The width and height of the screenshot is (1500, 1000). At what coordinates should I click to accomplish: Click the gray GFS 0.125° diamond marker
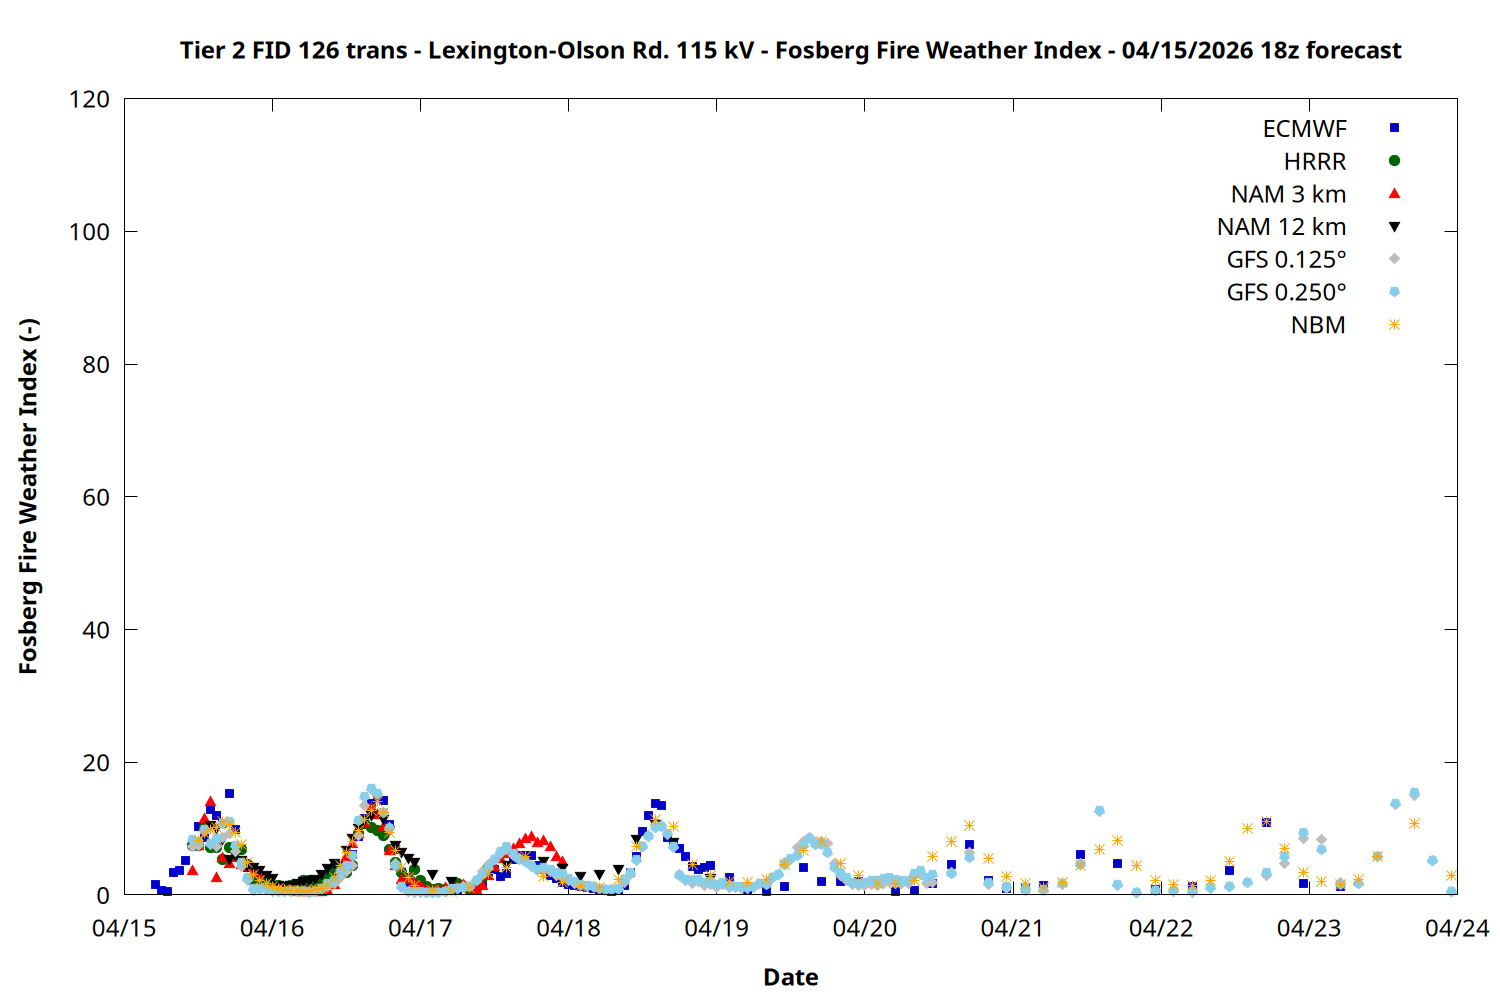(x=1394, y=259)
